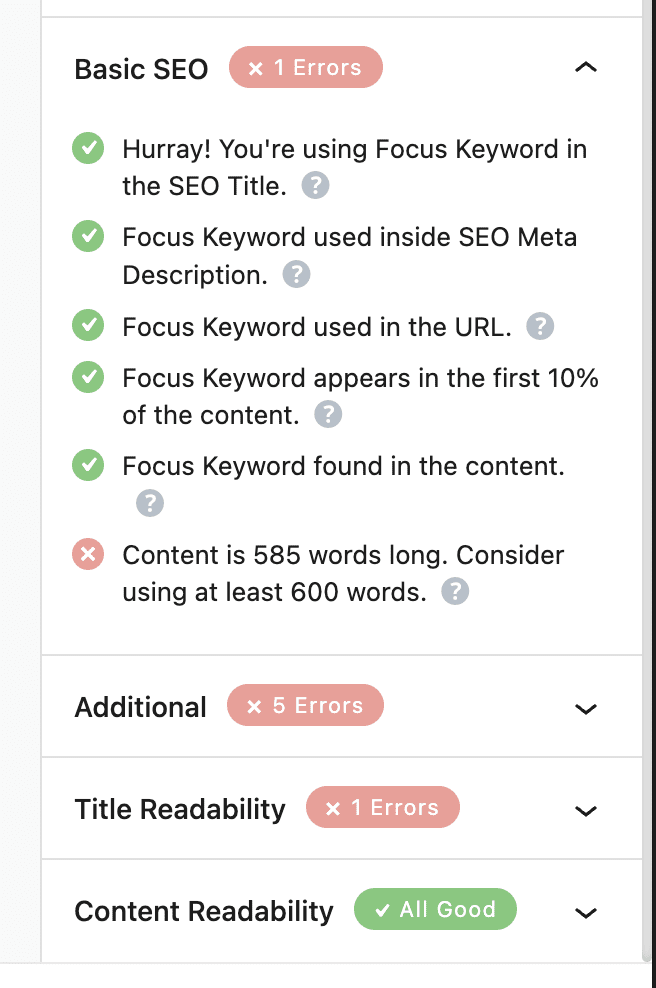This screenshot has height=988, width=656.
Task: Show help for keyword found in content
Action: point(150,503)
